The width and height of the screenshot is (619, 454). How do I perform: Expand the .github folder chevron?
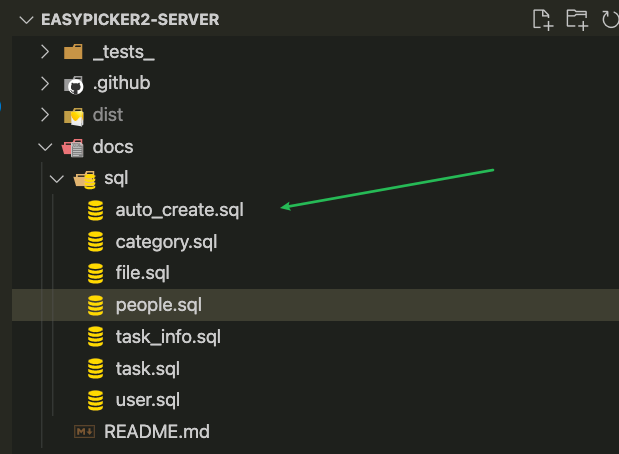click(x=45, y=83)
